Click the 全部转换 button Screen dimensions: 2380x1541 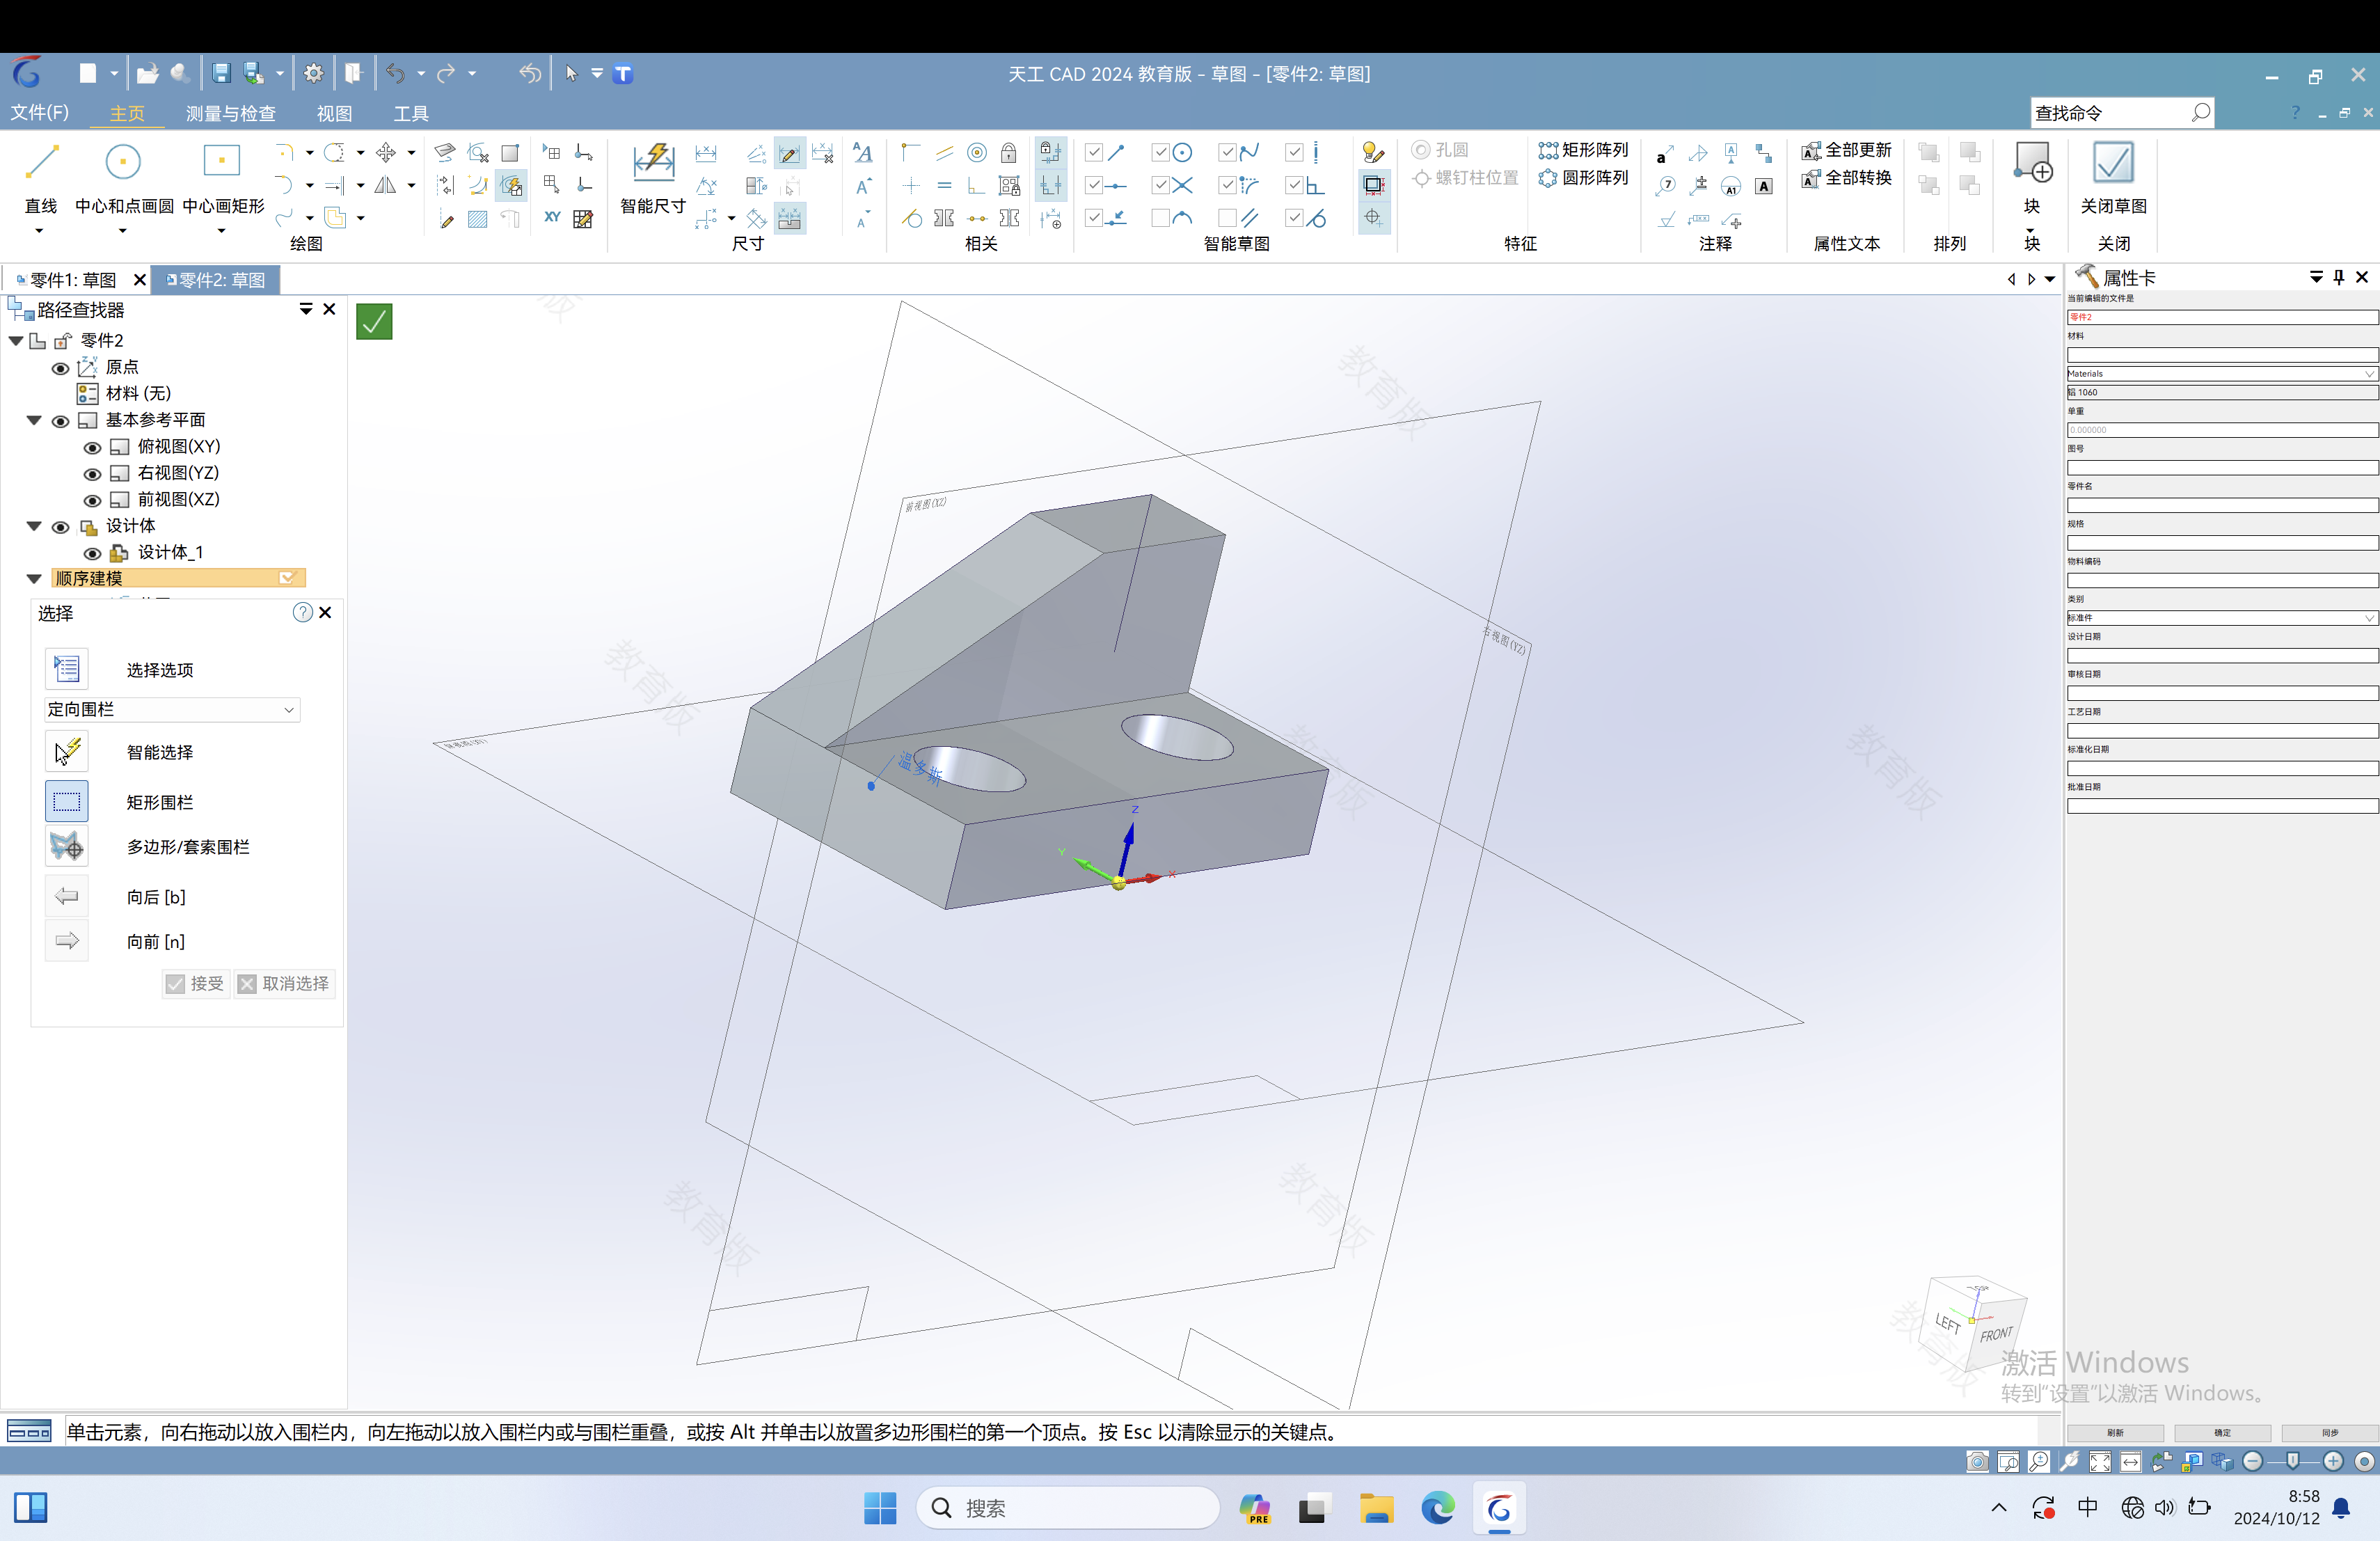(x=1847, y=178)
